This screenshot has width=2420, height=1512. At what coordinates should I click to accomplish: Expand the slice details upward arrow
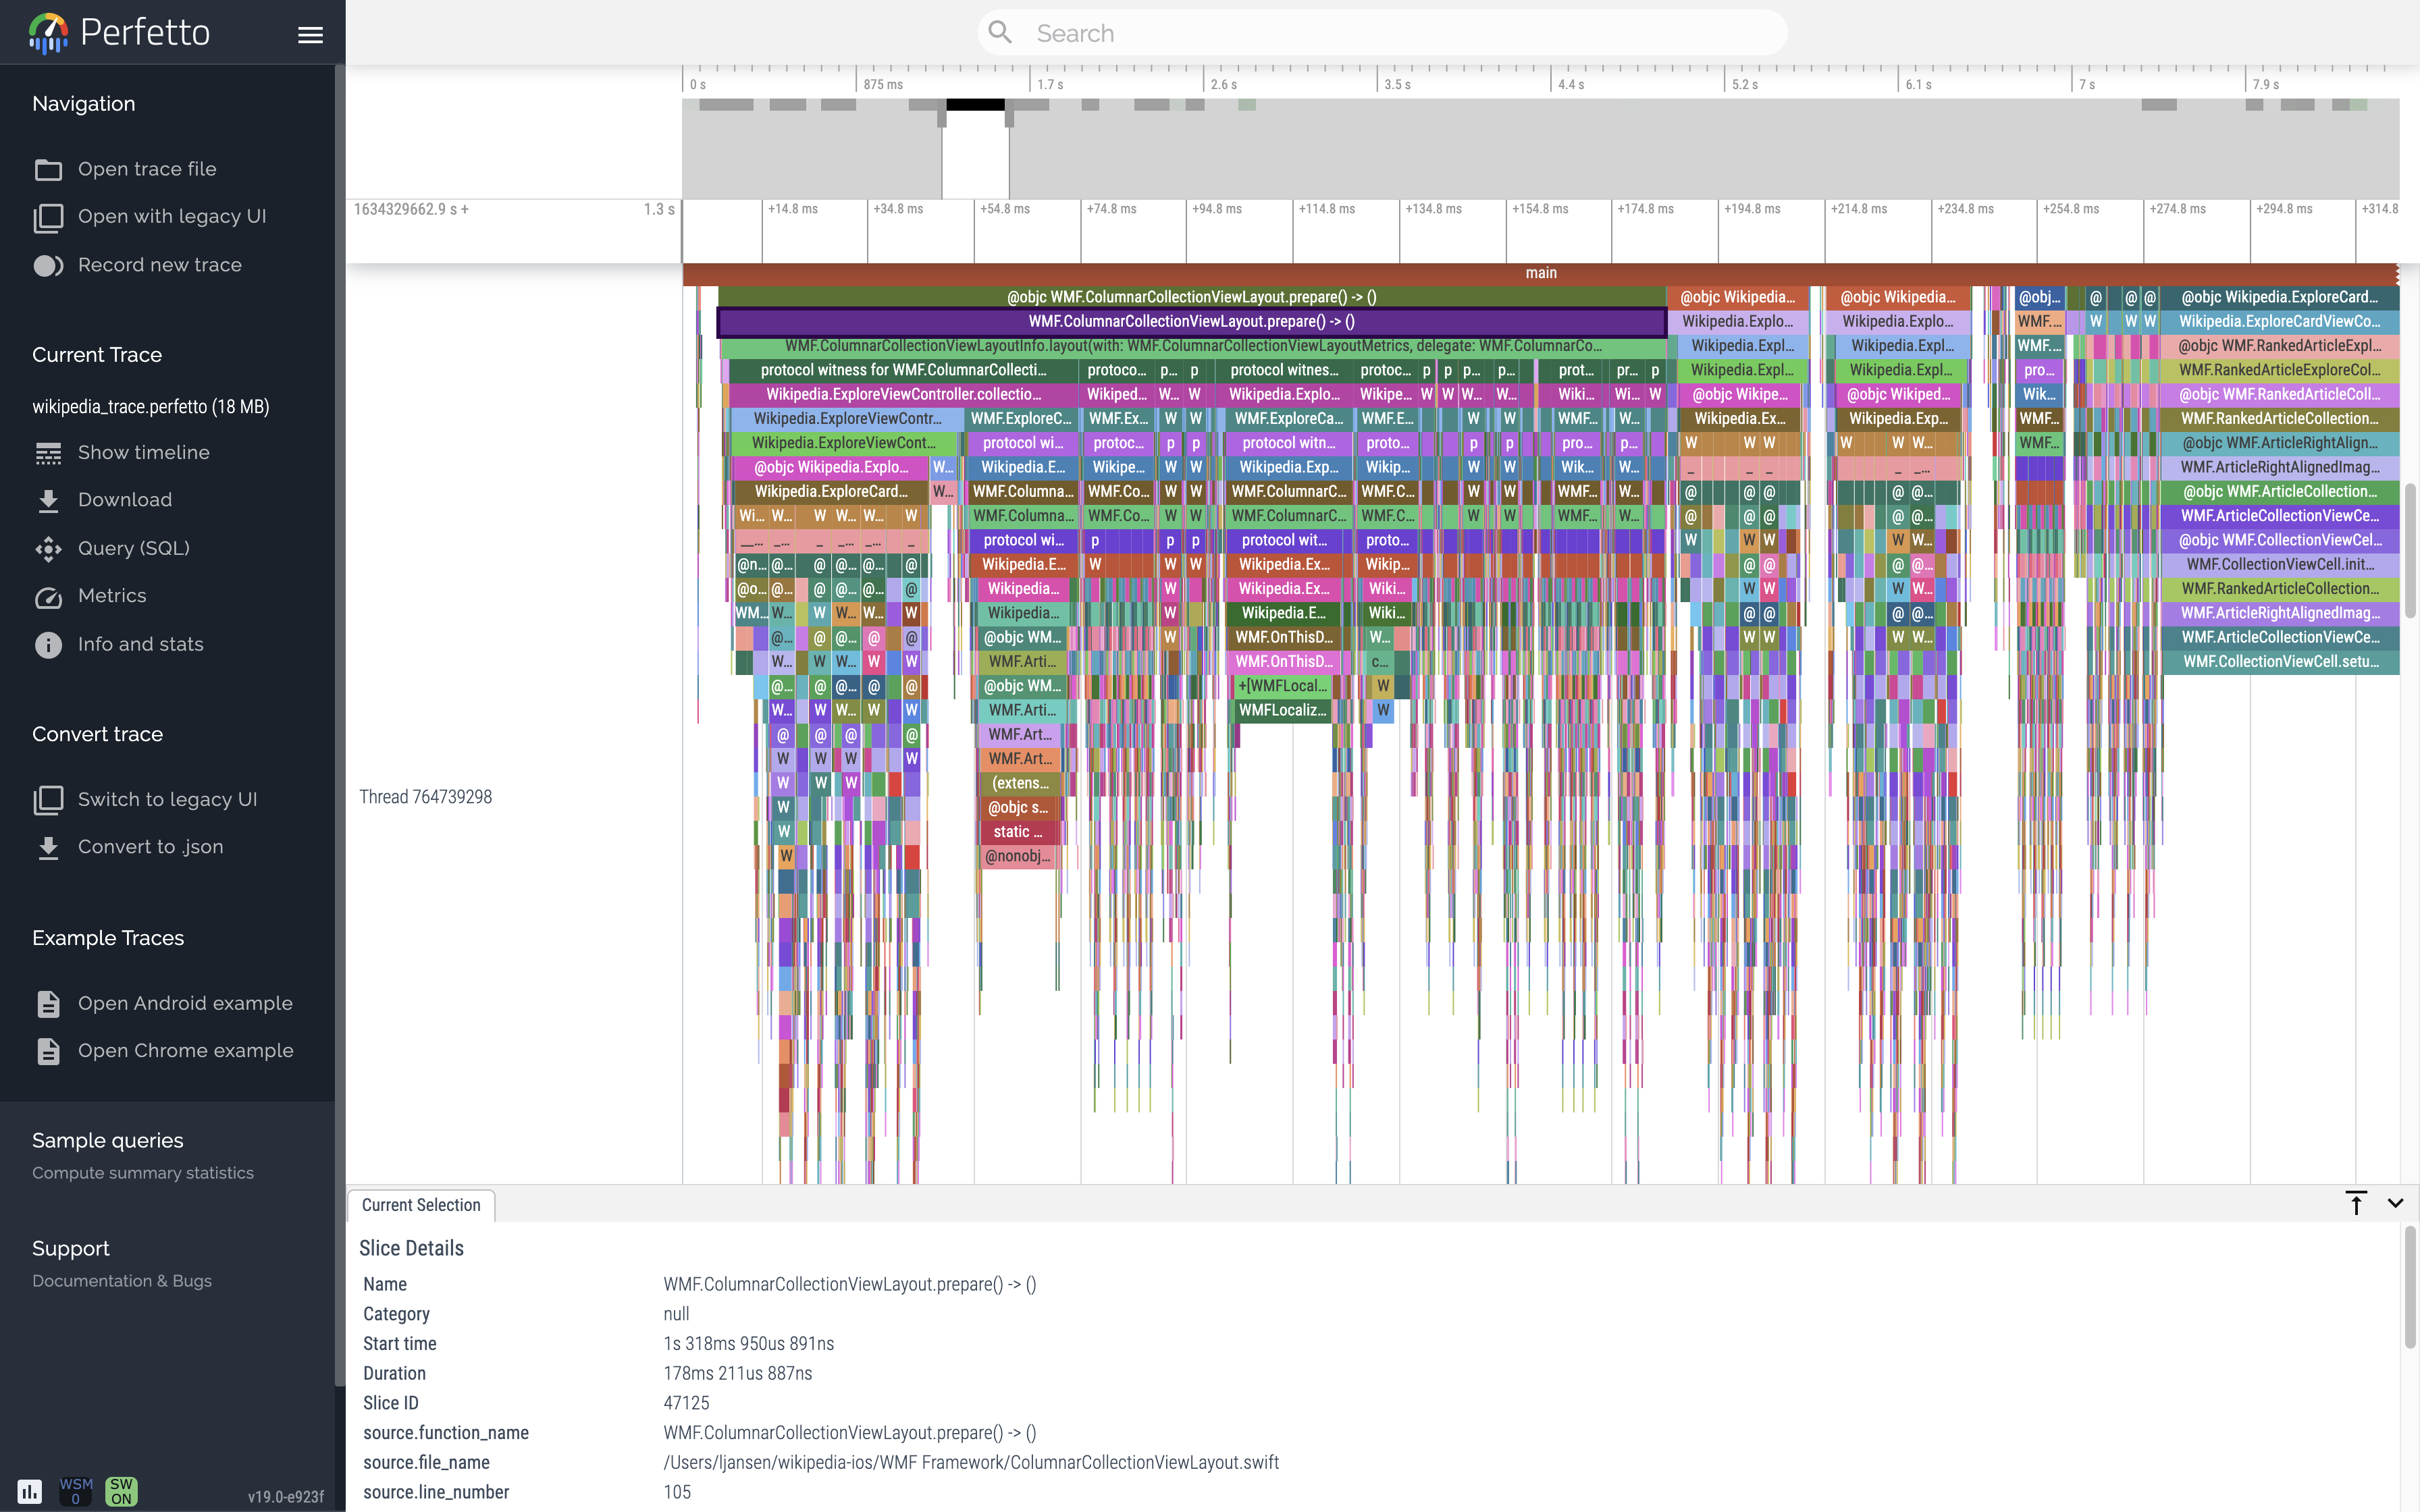click(2356, 1204)
